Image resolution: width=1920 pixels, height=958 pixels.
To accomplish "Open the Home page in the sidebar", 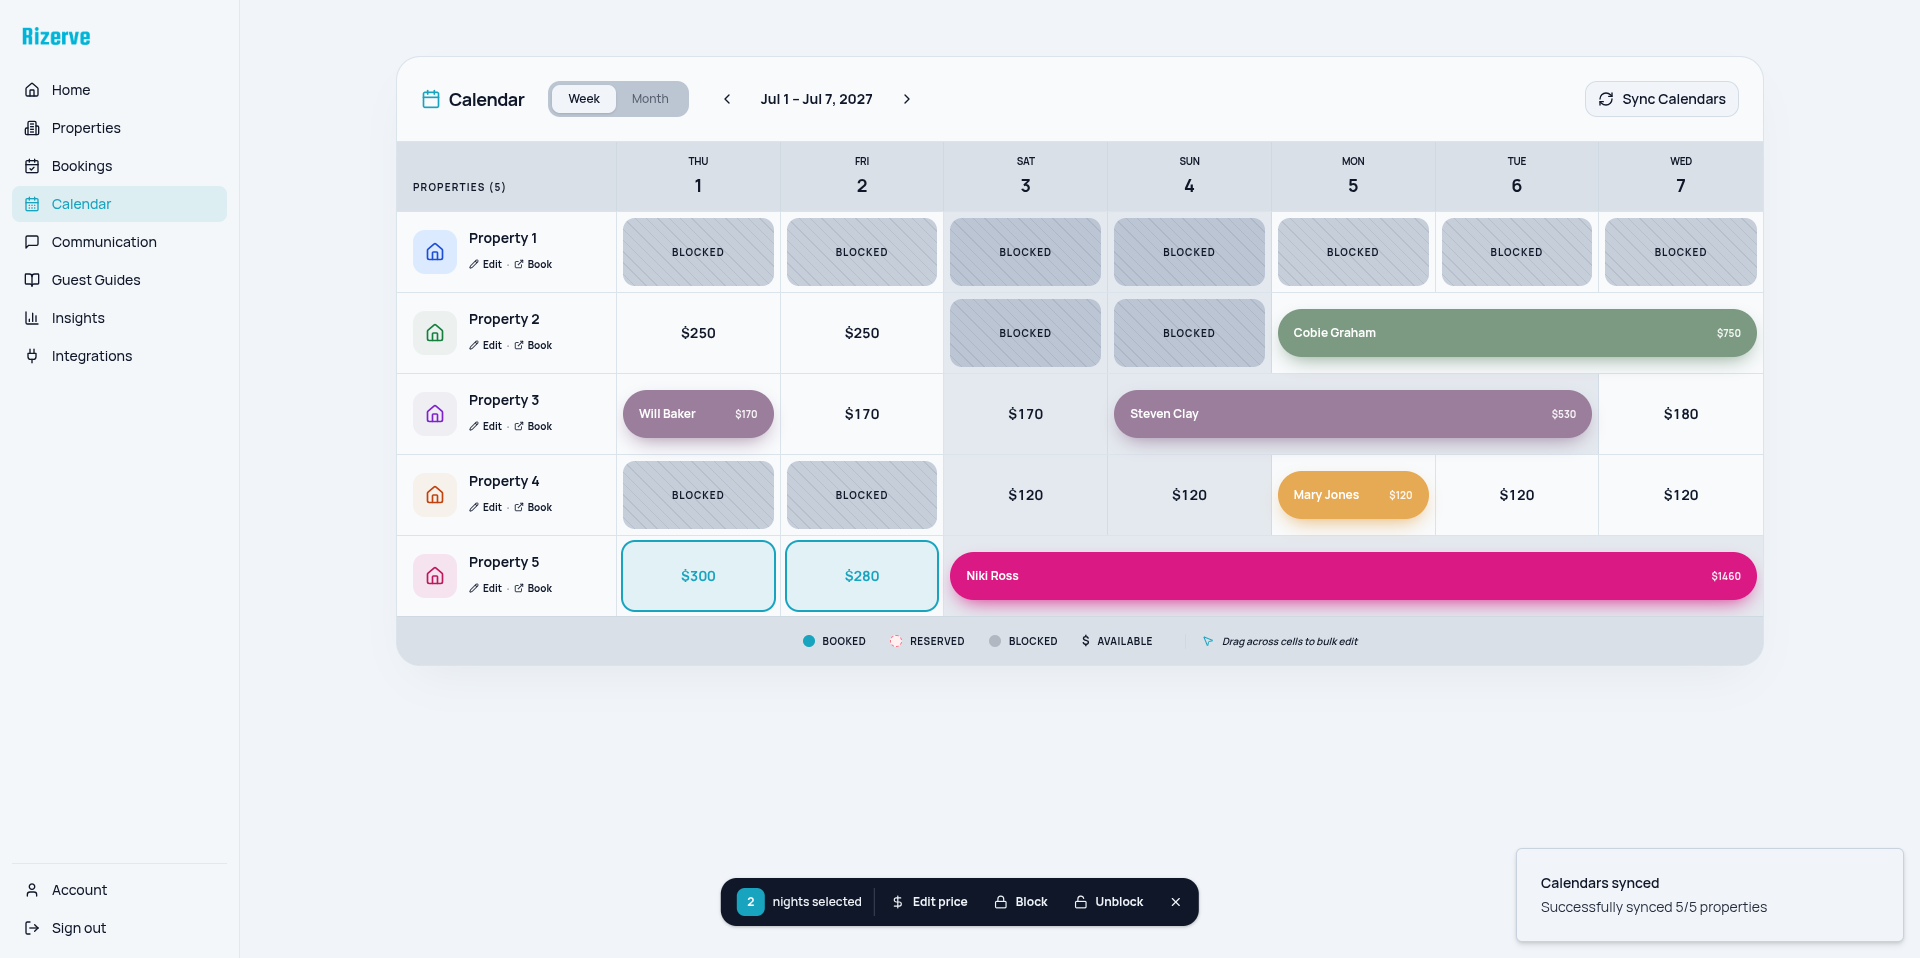I will [x=119, y=90].
